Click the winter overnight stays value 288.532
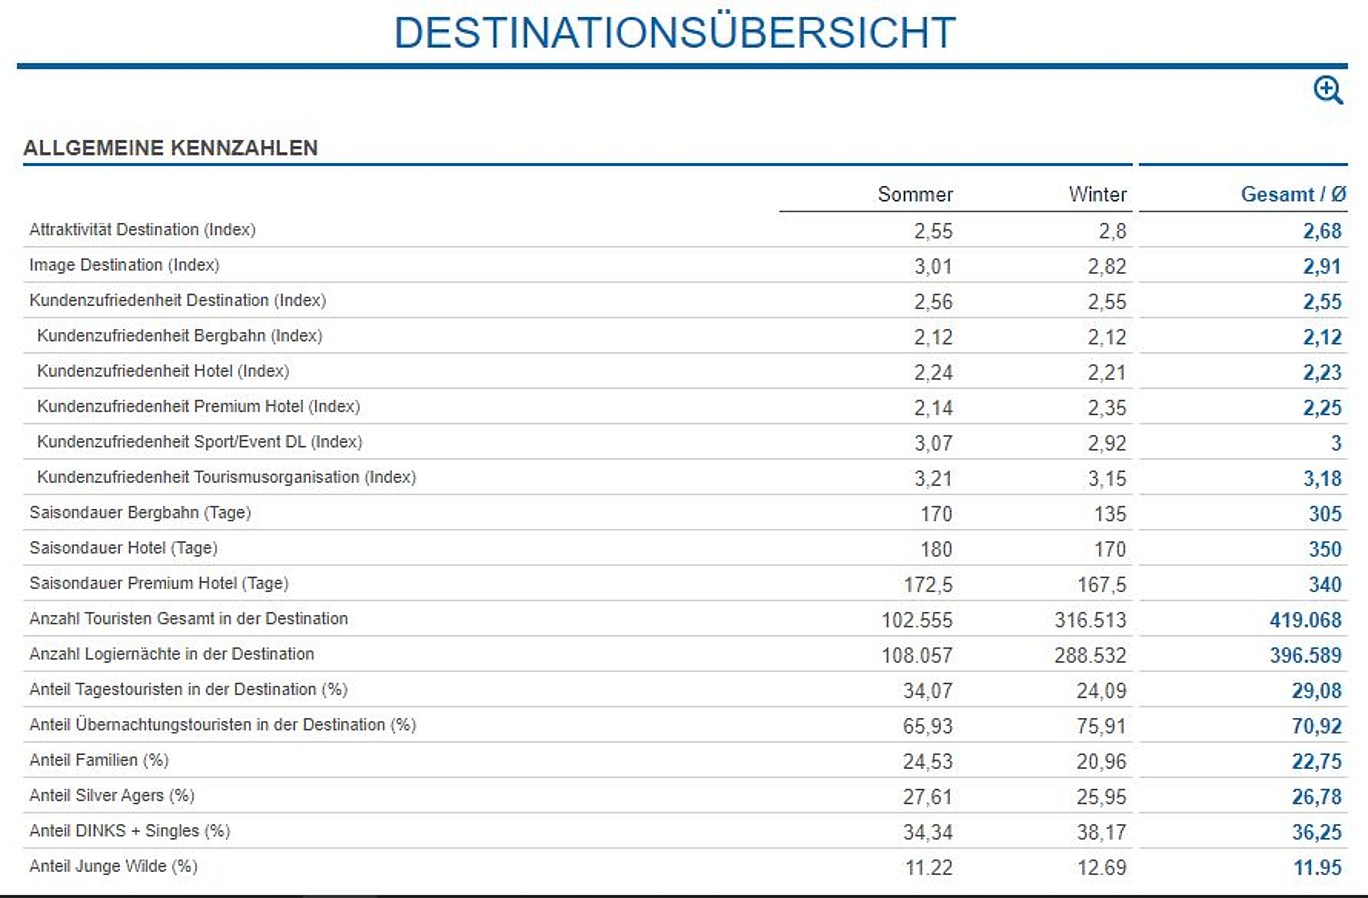This screenshot has width=1368, height=898. point(1090,655)
